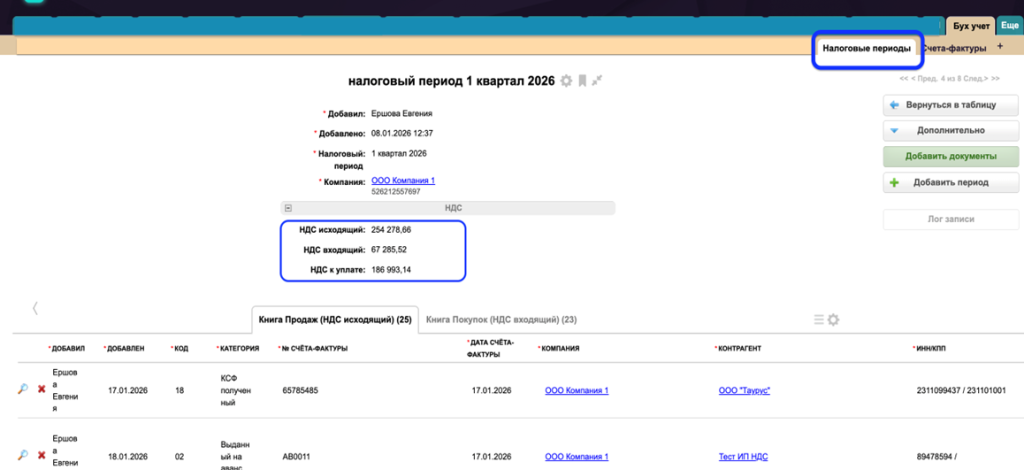Click the gear icon beside the period title
The width and height of the screenshot is (1024, 470).
567,80
